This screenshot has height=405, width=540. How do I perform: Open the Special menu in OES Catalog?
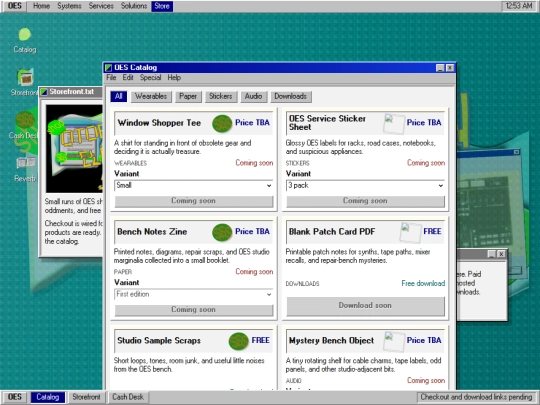tap(150, 77)
